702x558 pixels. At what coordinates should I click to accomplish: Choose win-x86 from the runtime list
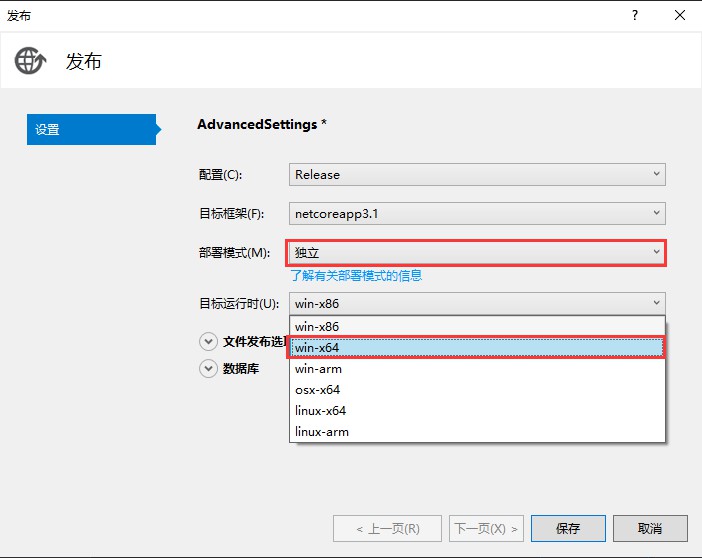click(477, 326)
